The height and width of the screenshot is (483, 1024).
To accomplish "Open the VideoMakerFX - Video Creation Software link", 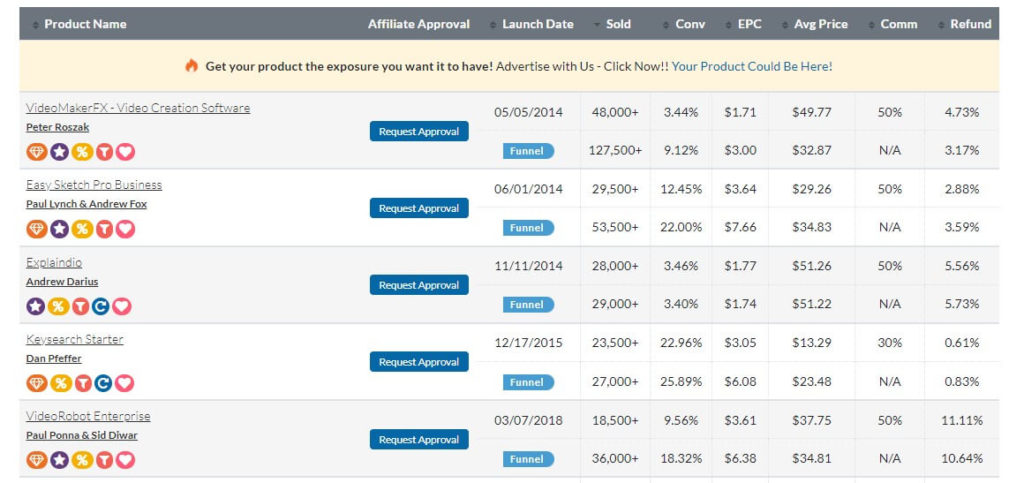I will [x=138, y=108].
